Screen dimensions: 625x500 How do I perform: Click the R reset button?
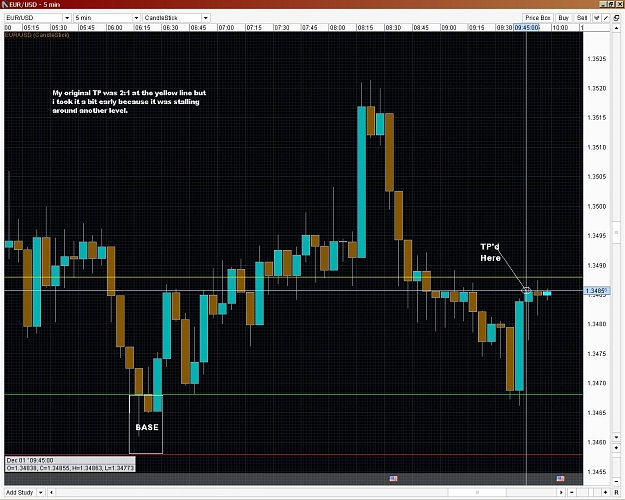617,492
